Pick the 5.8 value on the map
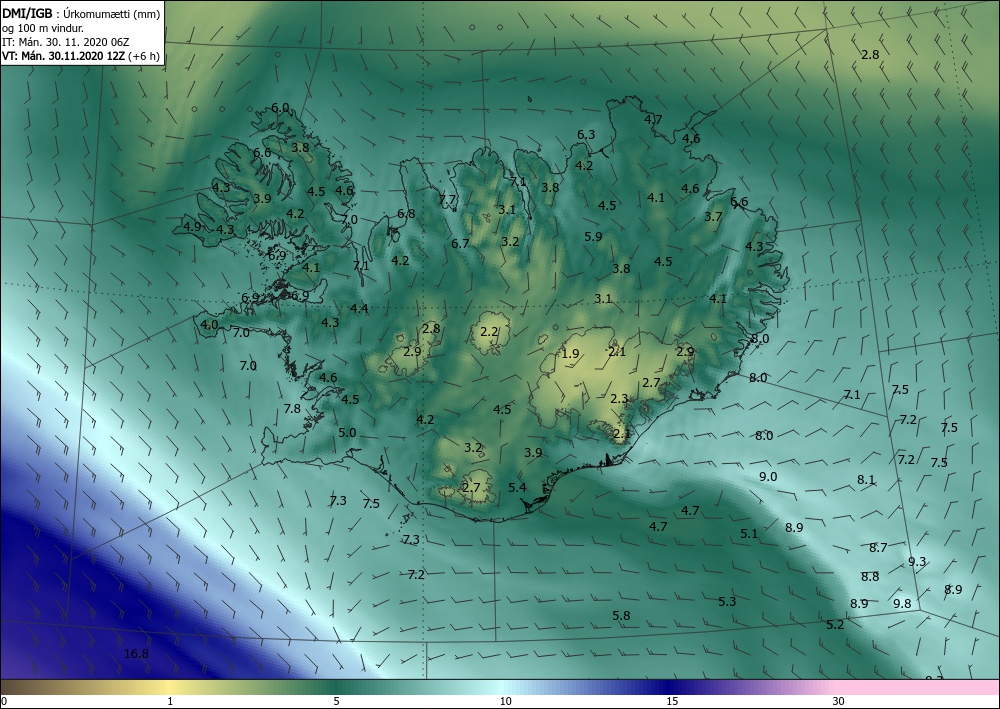Screen dimensions: 1000x709 (621, 616)
